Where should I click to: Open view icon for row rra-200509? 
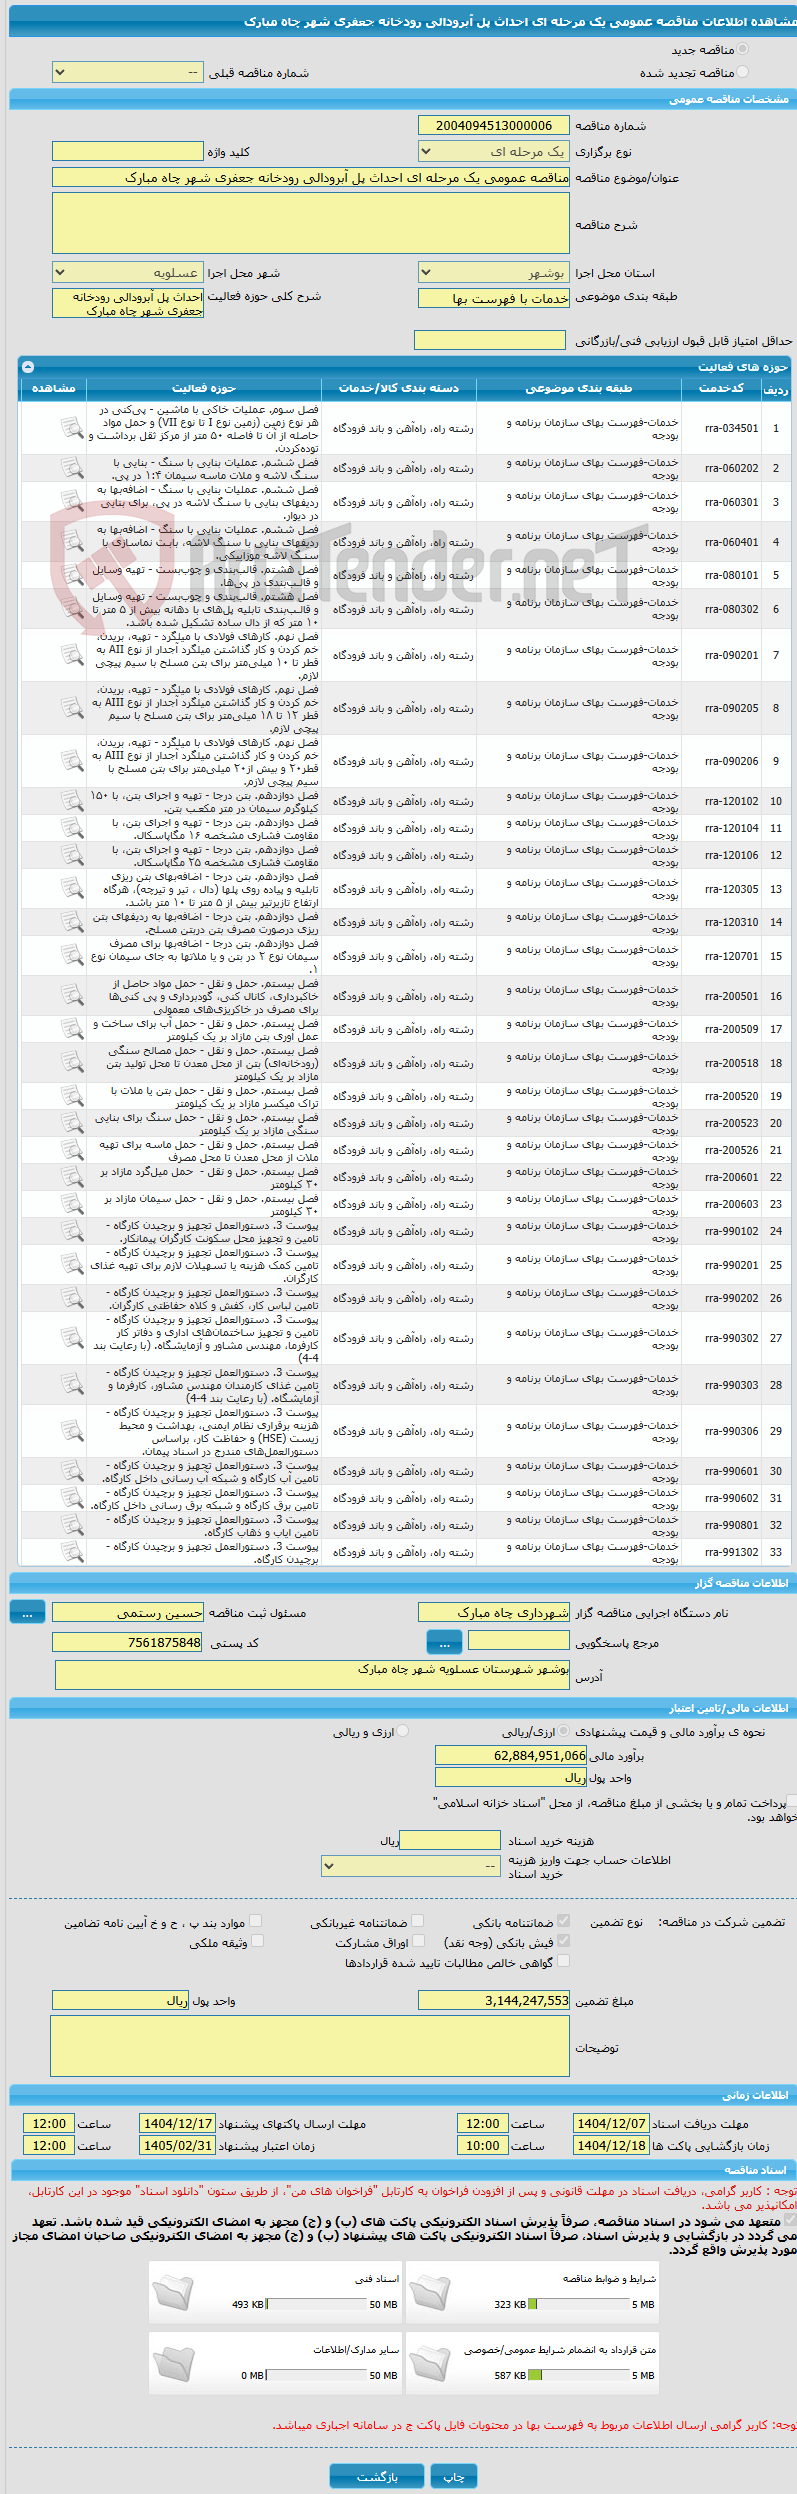[x=71, y=1029]
